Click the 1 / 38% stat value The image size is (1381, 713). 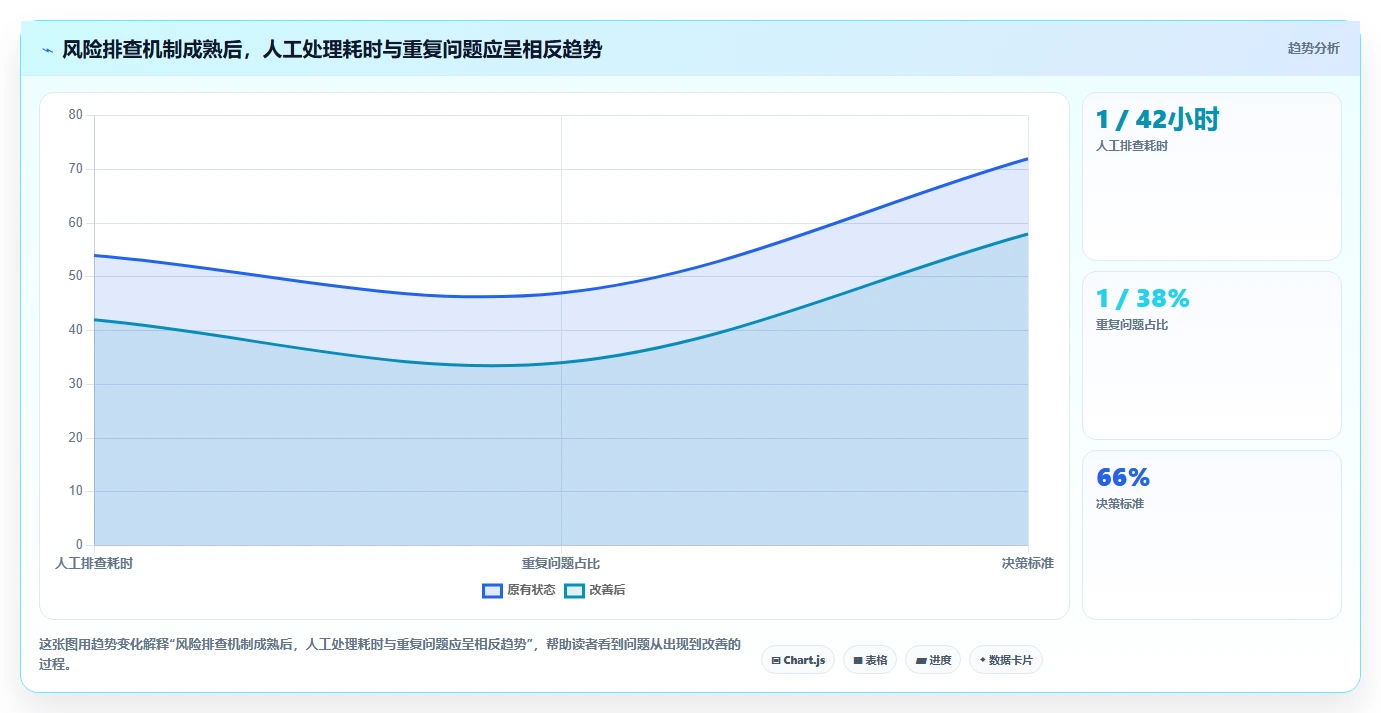point(1143,298)
